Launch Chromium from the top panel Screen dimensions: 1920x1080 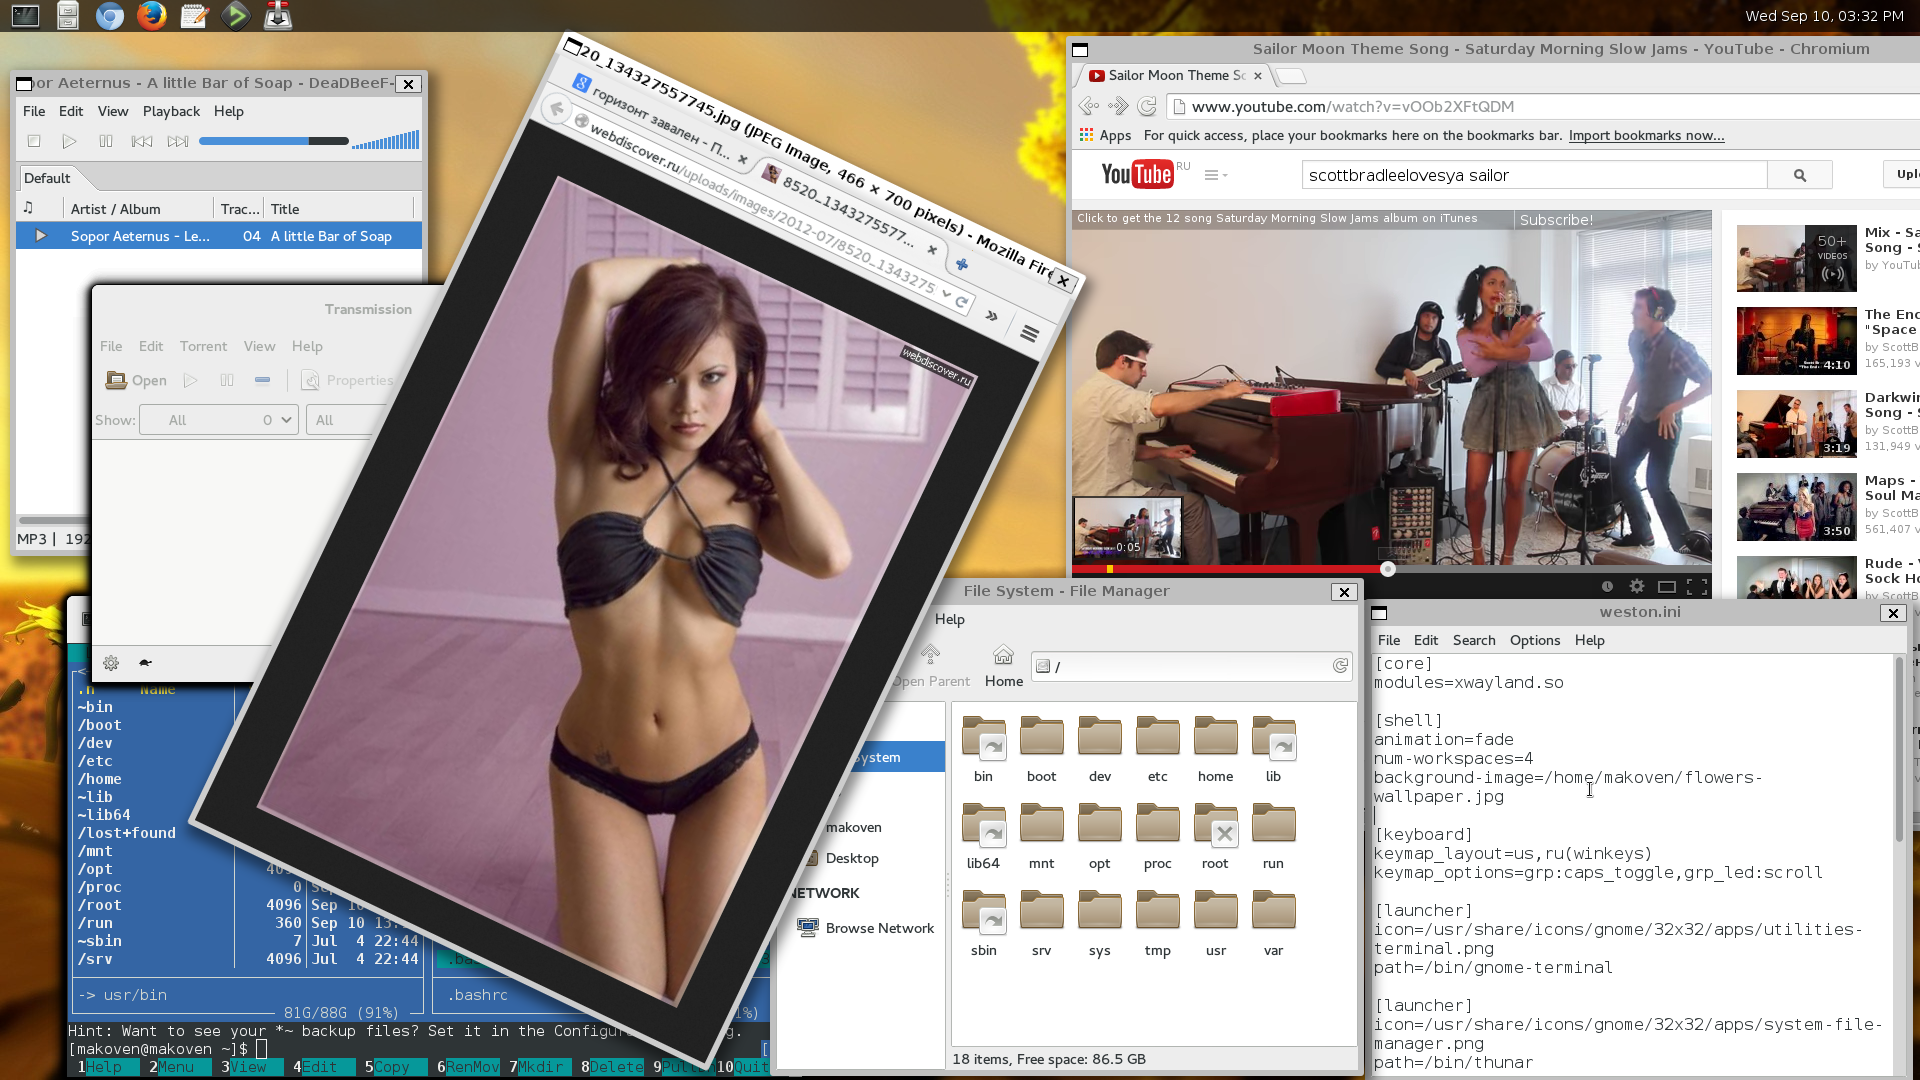[110, 16]
